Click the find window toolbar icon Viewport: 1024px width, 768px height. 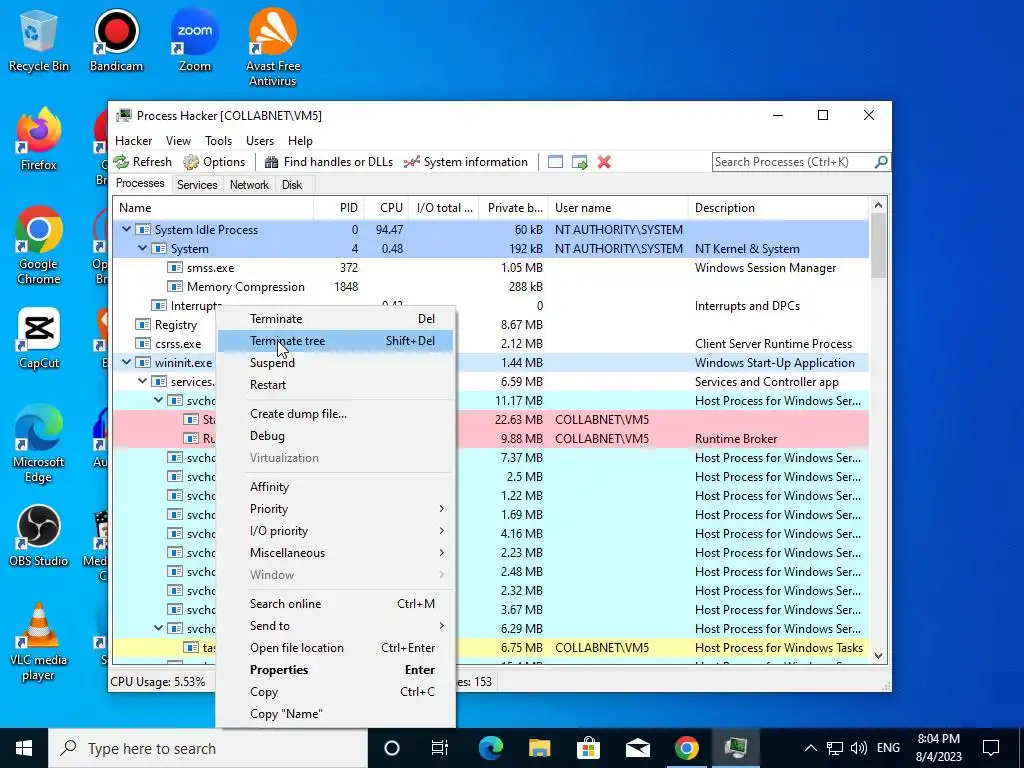pos(555,162)
